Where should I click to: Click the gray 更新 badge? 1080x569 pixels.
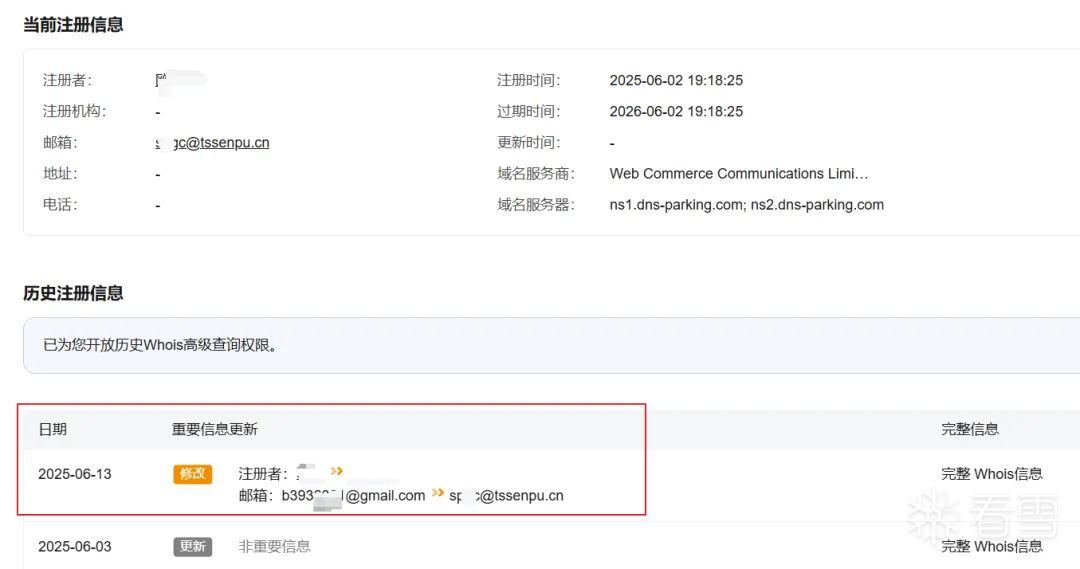pos(192,546)
